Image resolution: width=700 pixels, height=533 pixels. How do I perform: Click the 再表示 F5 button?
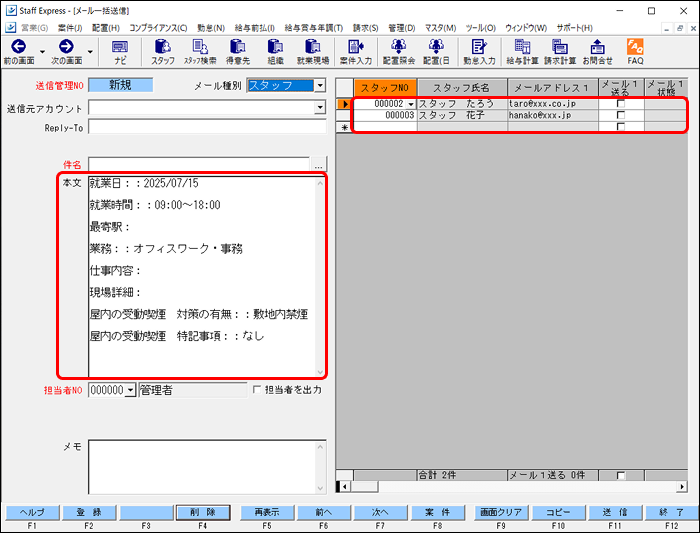point(267,512)
